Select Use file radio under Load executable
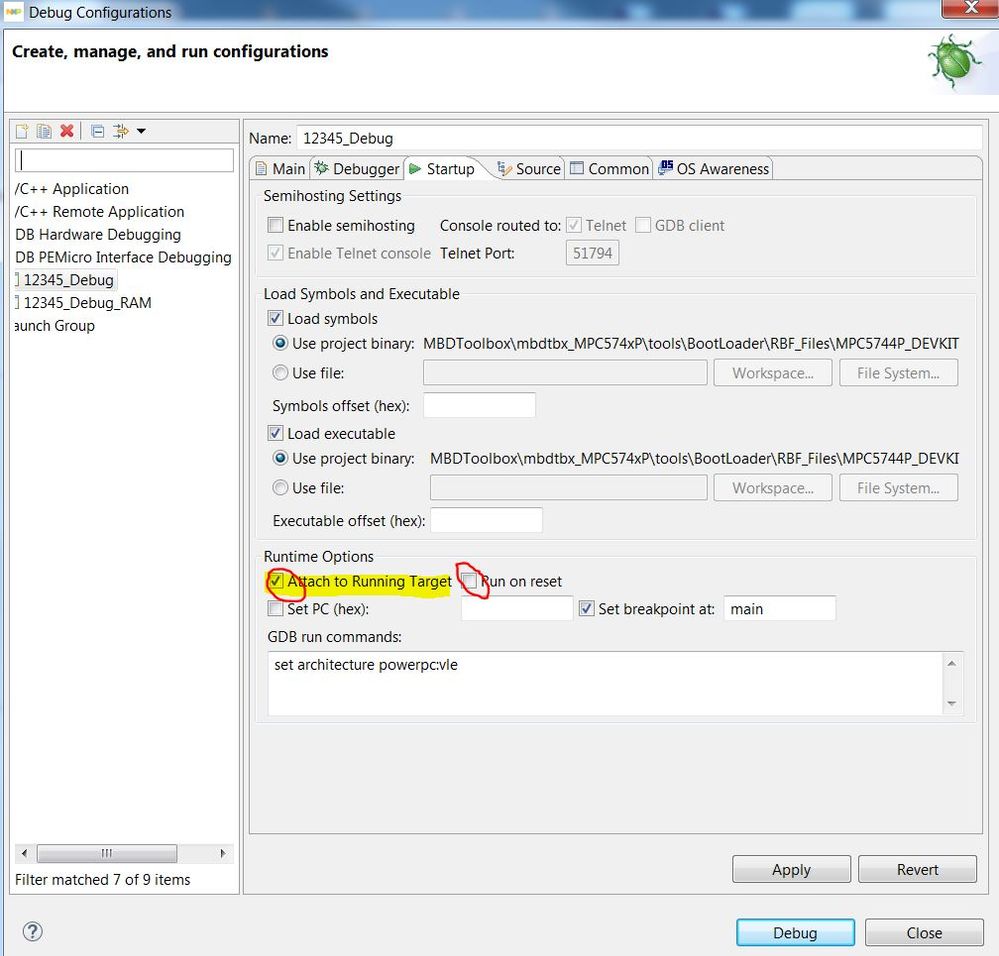This screenshot has height=956, width=999. pos(280,488)
